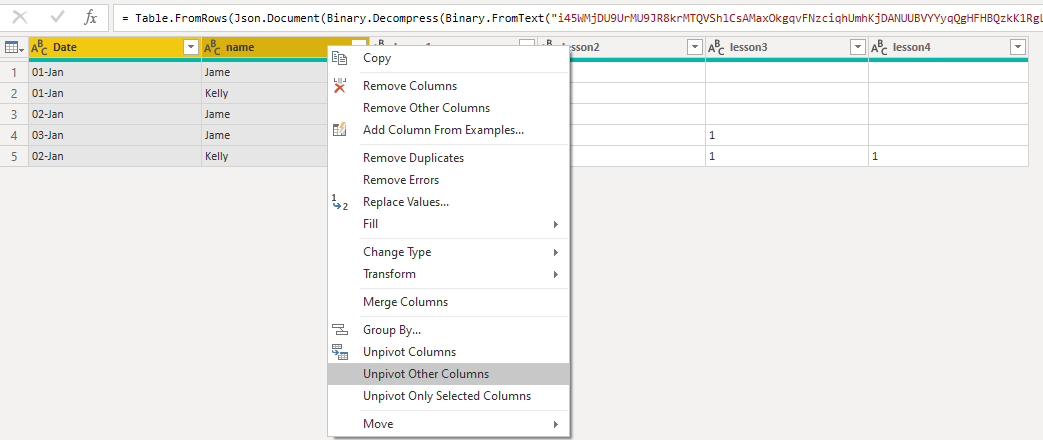Choose Replace Values... entry

click(x=448, y=202)
